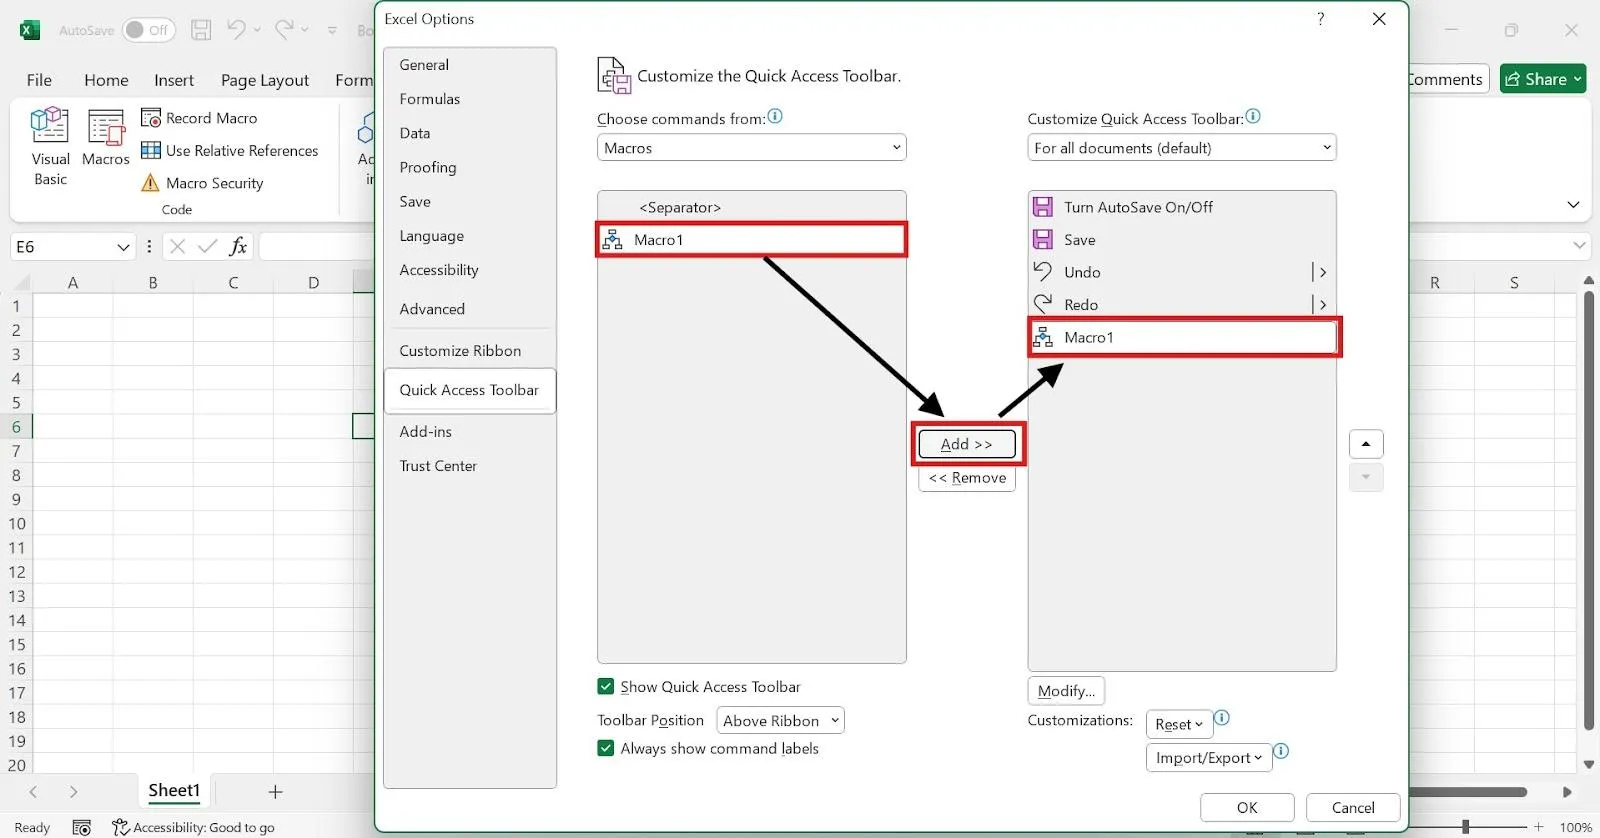
Task: Open Macro Security warning icon
Action: [x=150, y=183]
